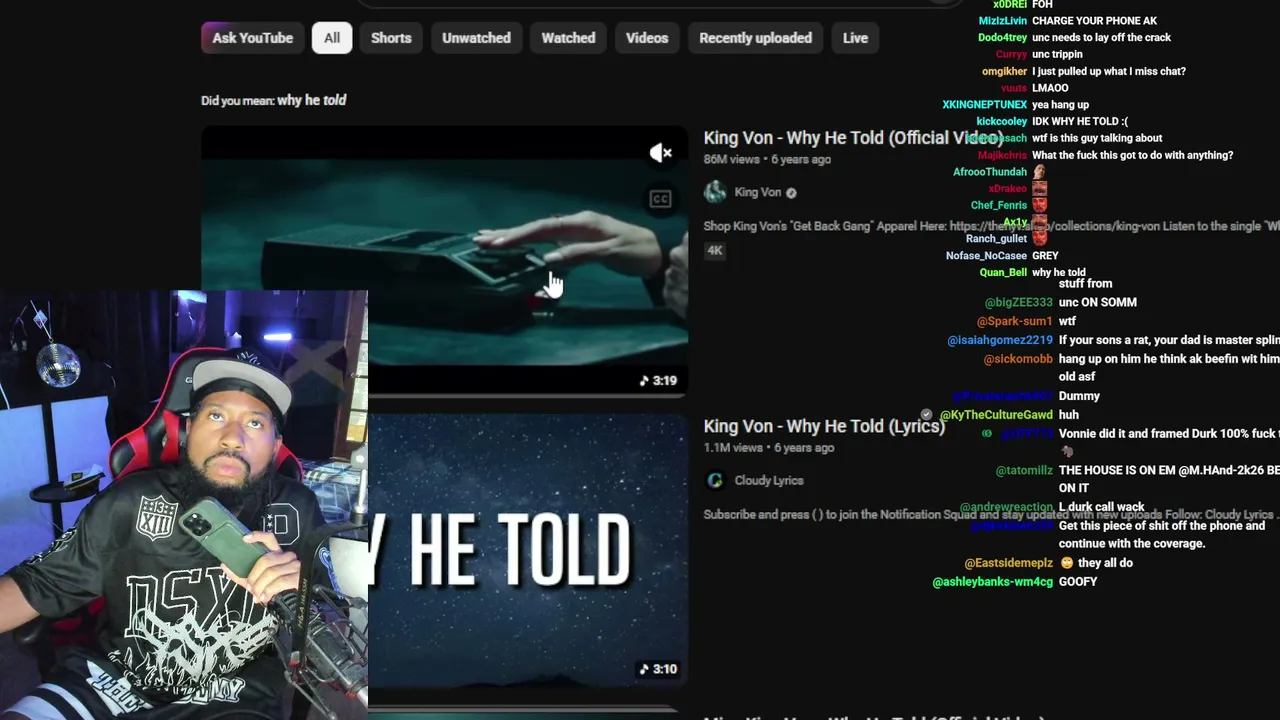The width and height of the screenshot is (1280, 720).
Task: Click the "Get Back Gang" apparel description
Action: point(991,226)
